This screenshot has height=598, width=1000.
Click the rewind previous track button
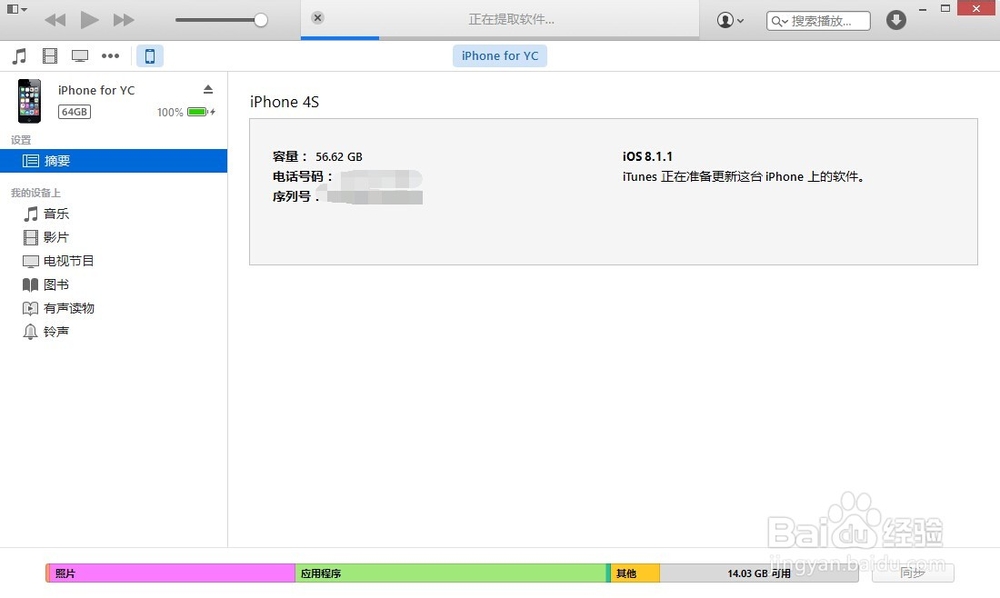[55, 20]
